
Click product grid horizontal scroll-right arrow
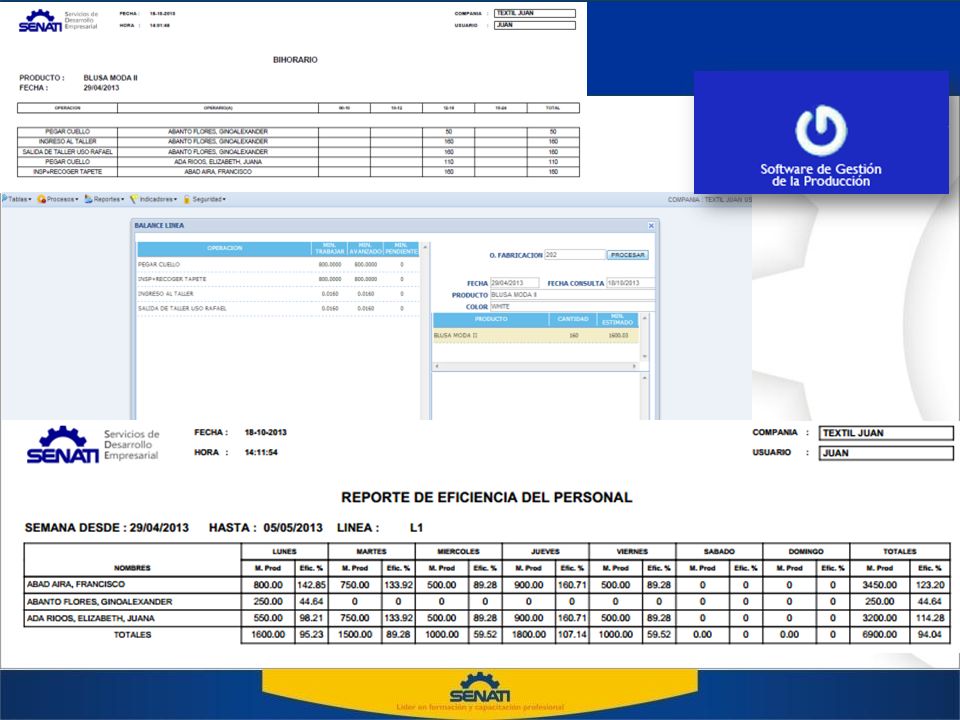coord(635,366)
